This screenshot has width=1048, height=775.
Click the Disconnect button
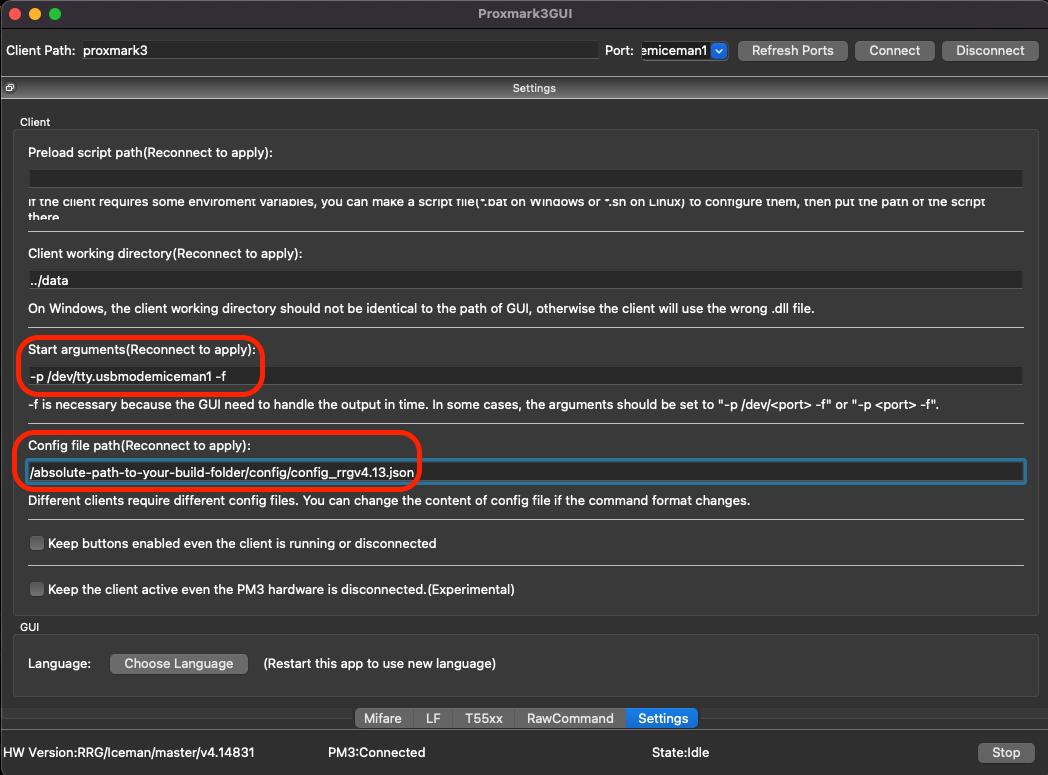[989, 51]
